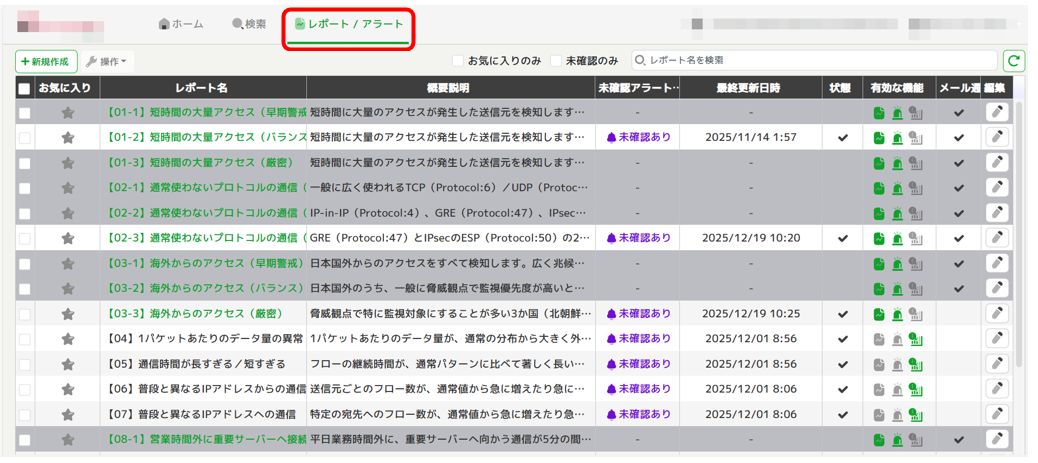Viewport: 1038px width, 463px height.
Task: Click edit pencil on 【02-1】 row
Action: pyautogui.click(x=997, y=187)
